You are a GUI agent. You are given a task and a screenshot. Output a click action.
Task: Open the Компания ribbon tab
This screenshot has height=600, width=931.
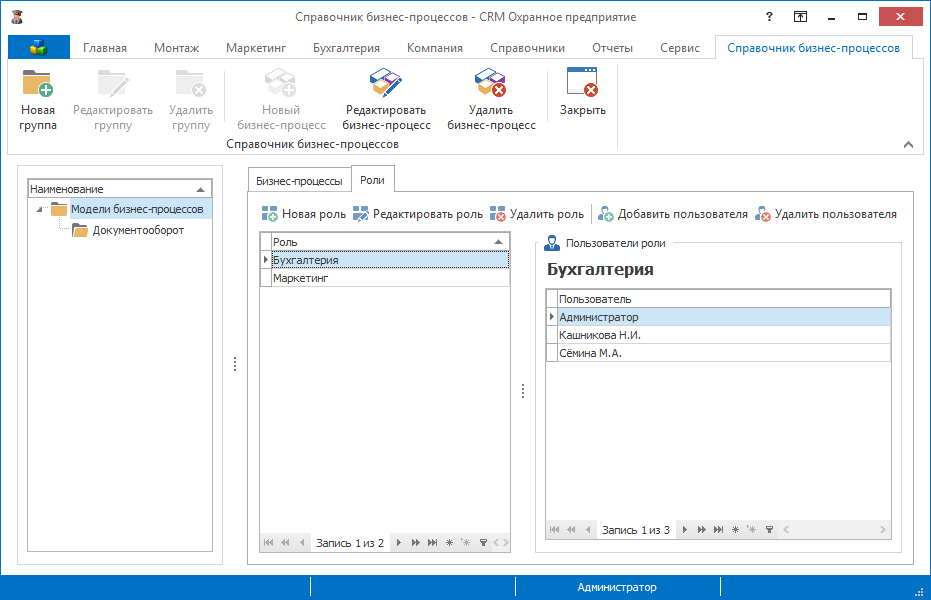pyautogui.click(x=435, y=48)
